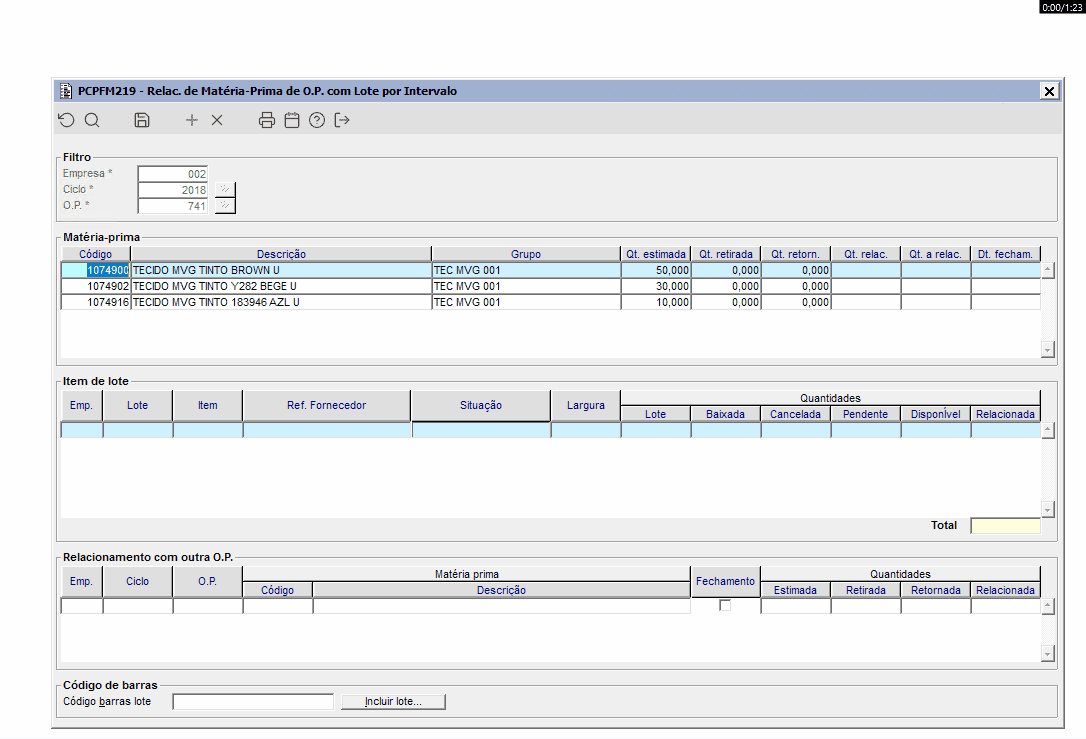Click the Incluir lote... button

point(393,702)
